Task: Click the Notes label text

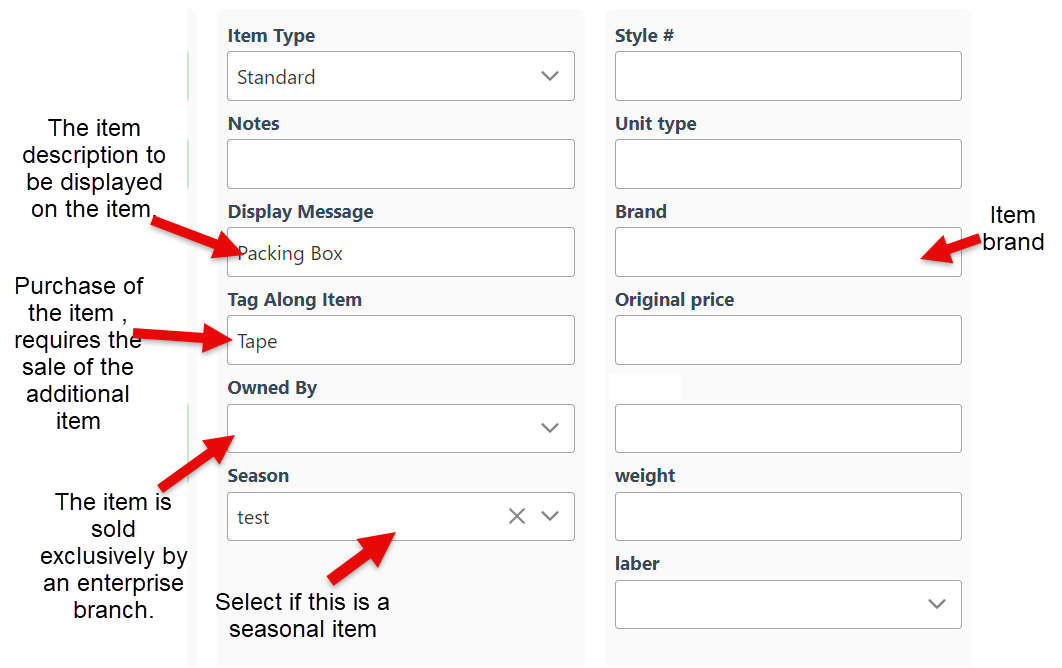Action: (254, 124)
